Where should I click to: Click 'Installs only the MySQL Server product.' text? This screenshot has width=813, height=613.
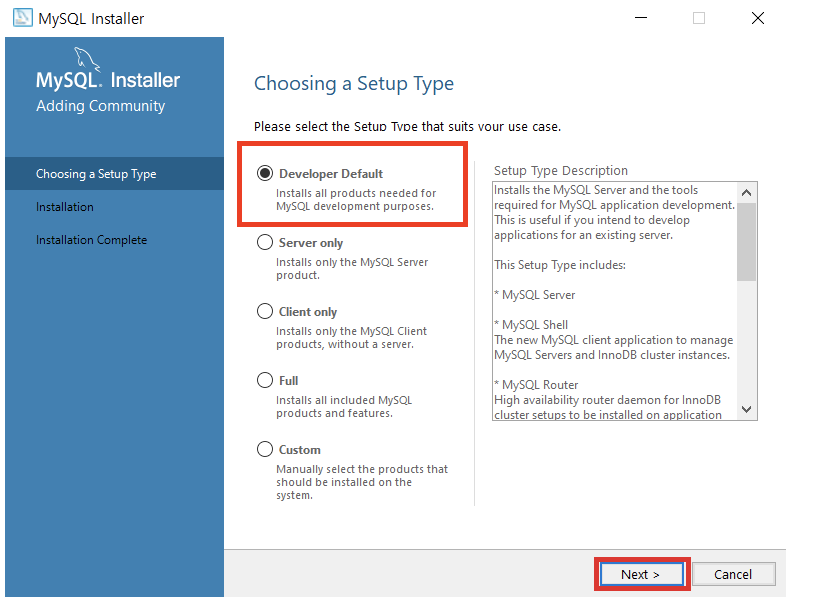(x=352, y=269)
